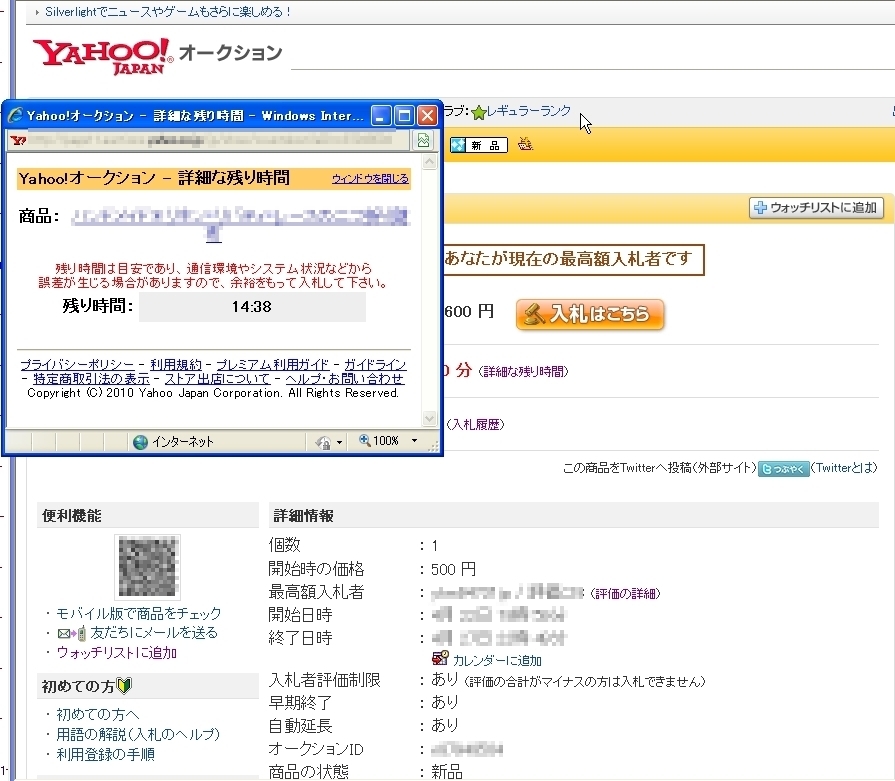Viewport: 895px width, 781px height.
Task: Click the あなたが現在の最高額入札者です notice
Action: (x=572, y=260)
